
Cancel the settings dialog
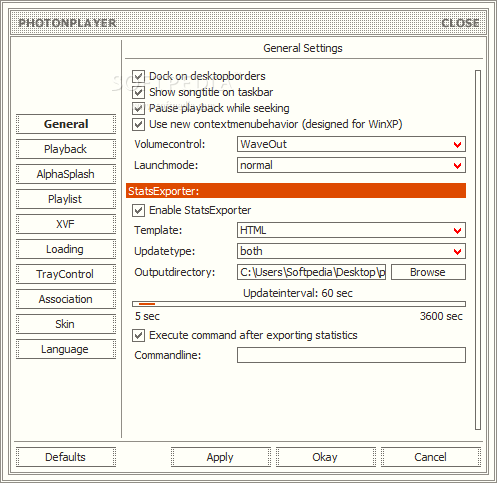click(x=431, y=457)
